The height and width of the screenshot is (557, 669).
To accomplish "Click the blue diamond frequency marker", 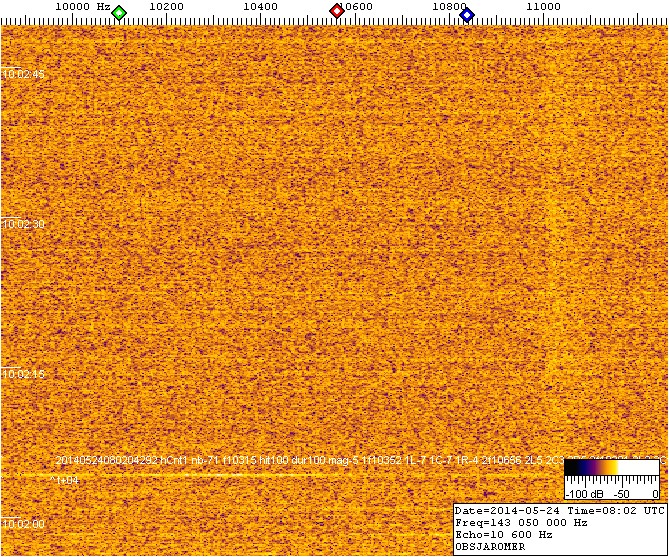I will (467, 13).
